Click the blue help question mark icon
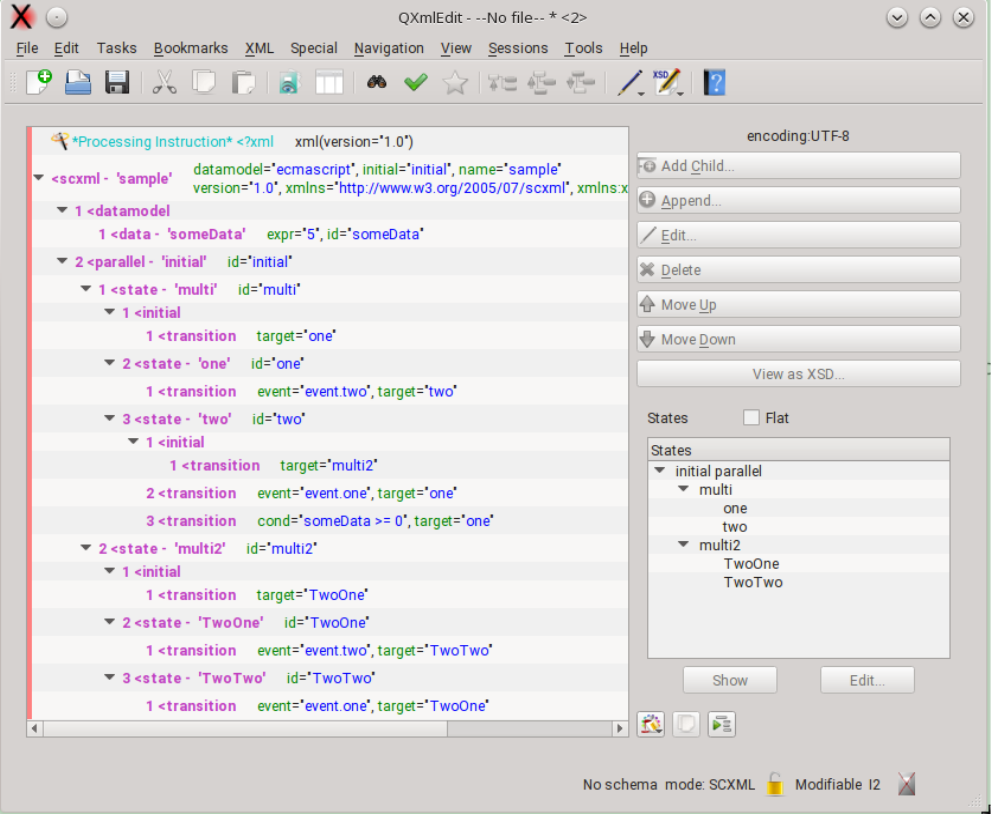Image resolution: width=991 pixels, height=814 pixels. 714,83
